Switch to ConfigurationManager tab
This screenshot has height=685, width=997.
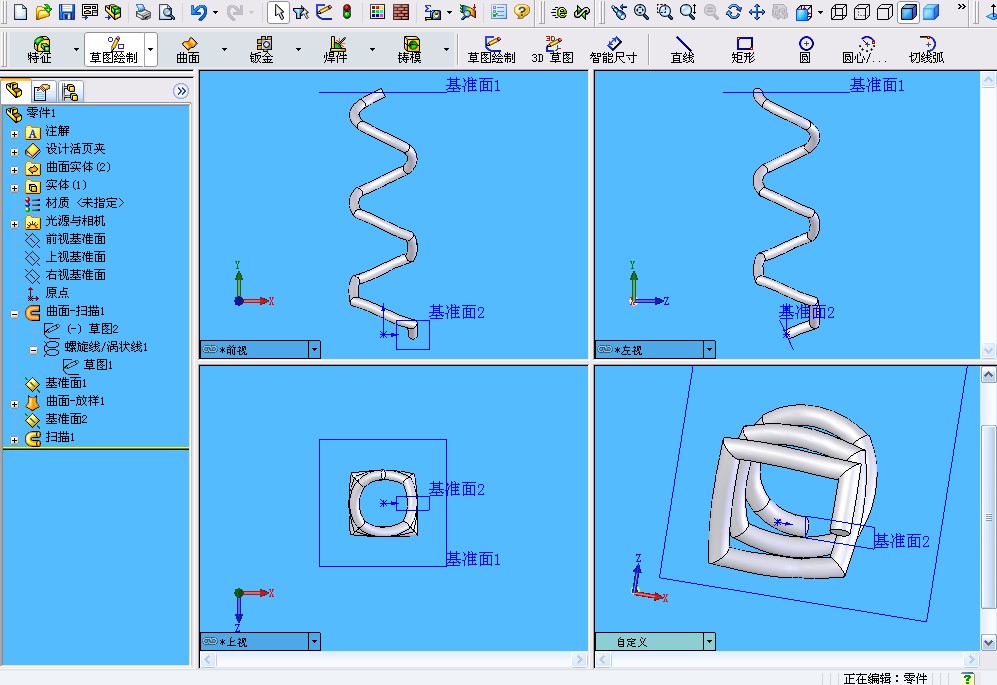pyautogui.click(x=70, y=92)
